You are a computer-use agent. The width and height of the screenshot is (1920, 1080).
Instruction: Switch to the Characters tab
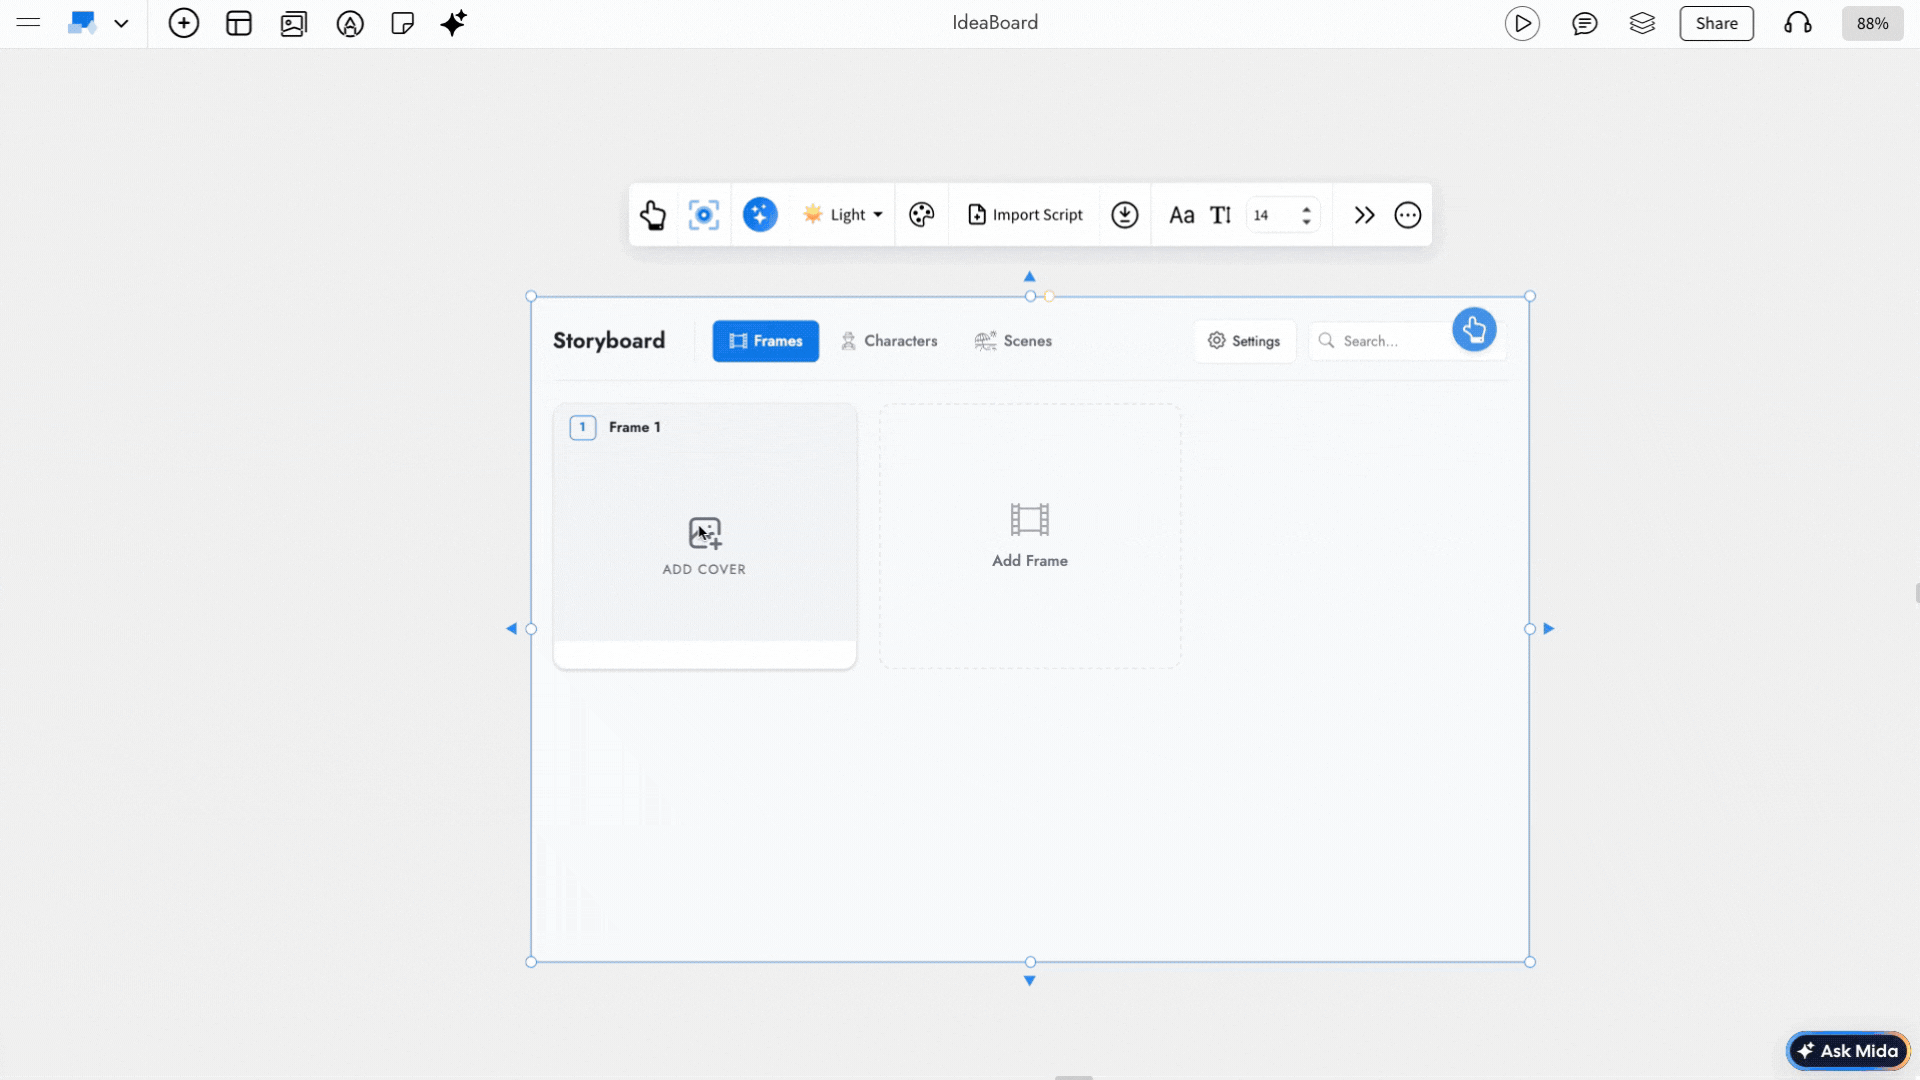(889, 341)
